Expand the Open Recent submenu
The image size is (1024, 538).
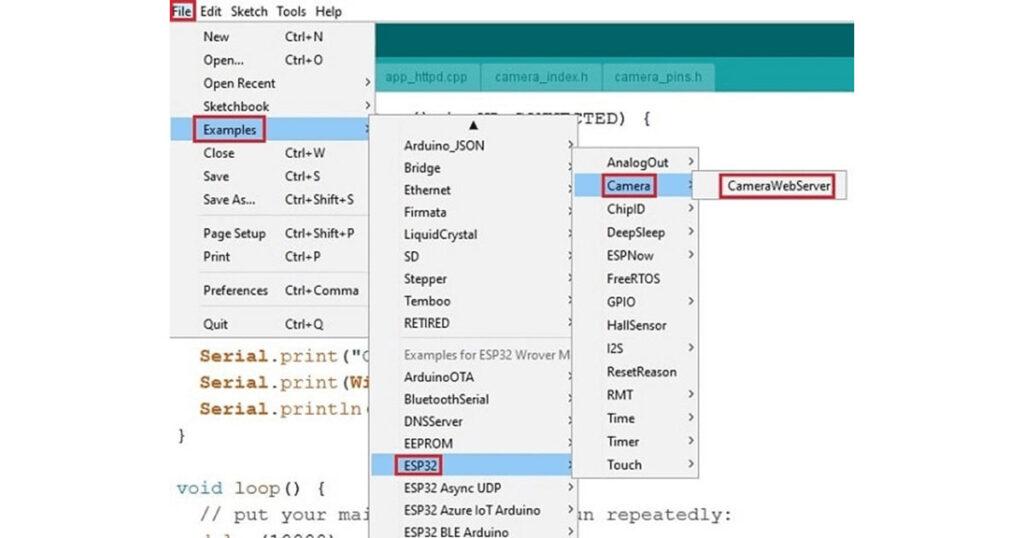point(240,83)
